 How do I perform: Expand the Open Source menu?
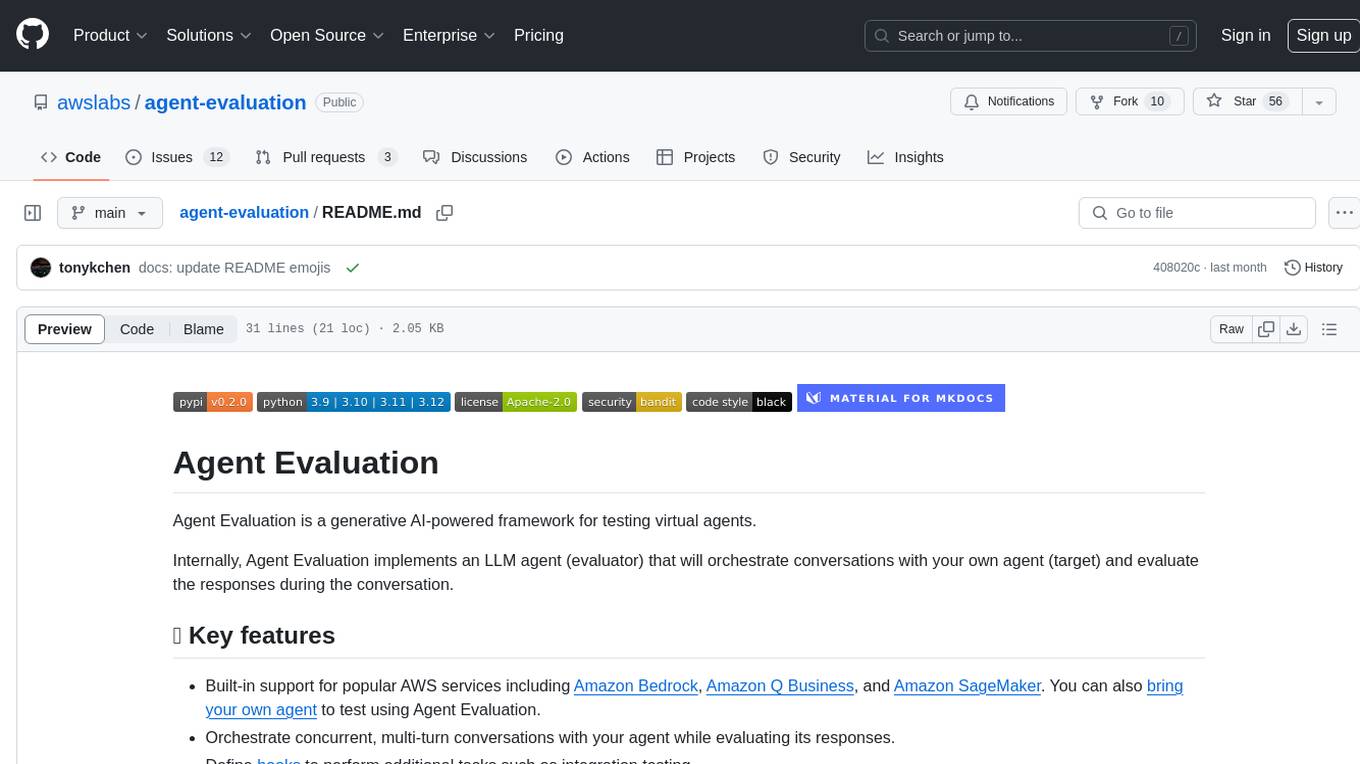327,35
